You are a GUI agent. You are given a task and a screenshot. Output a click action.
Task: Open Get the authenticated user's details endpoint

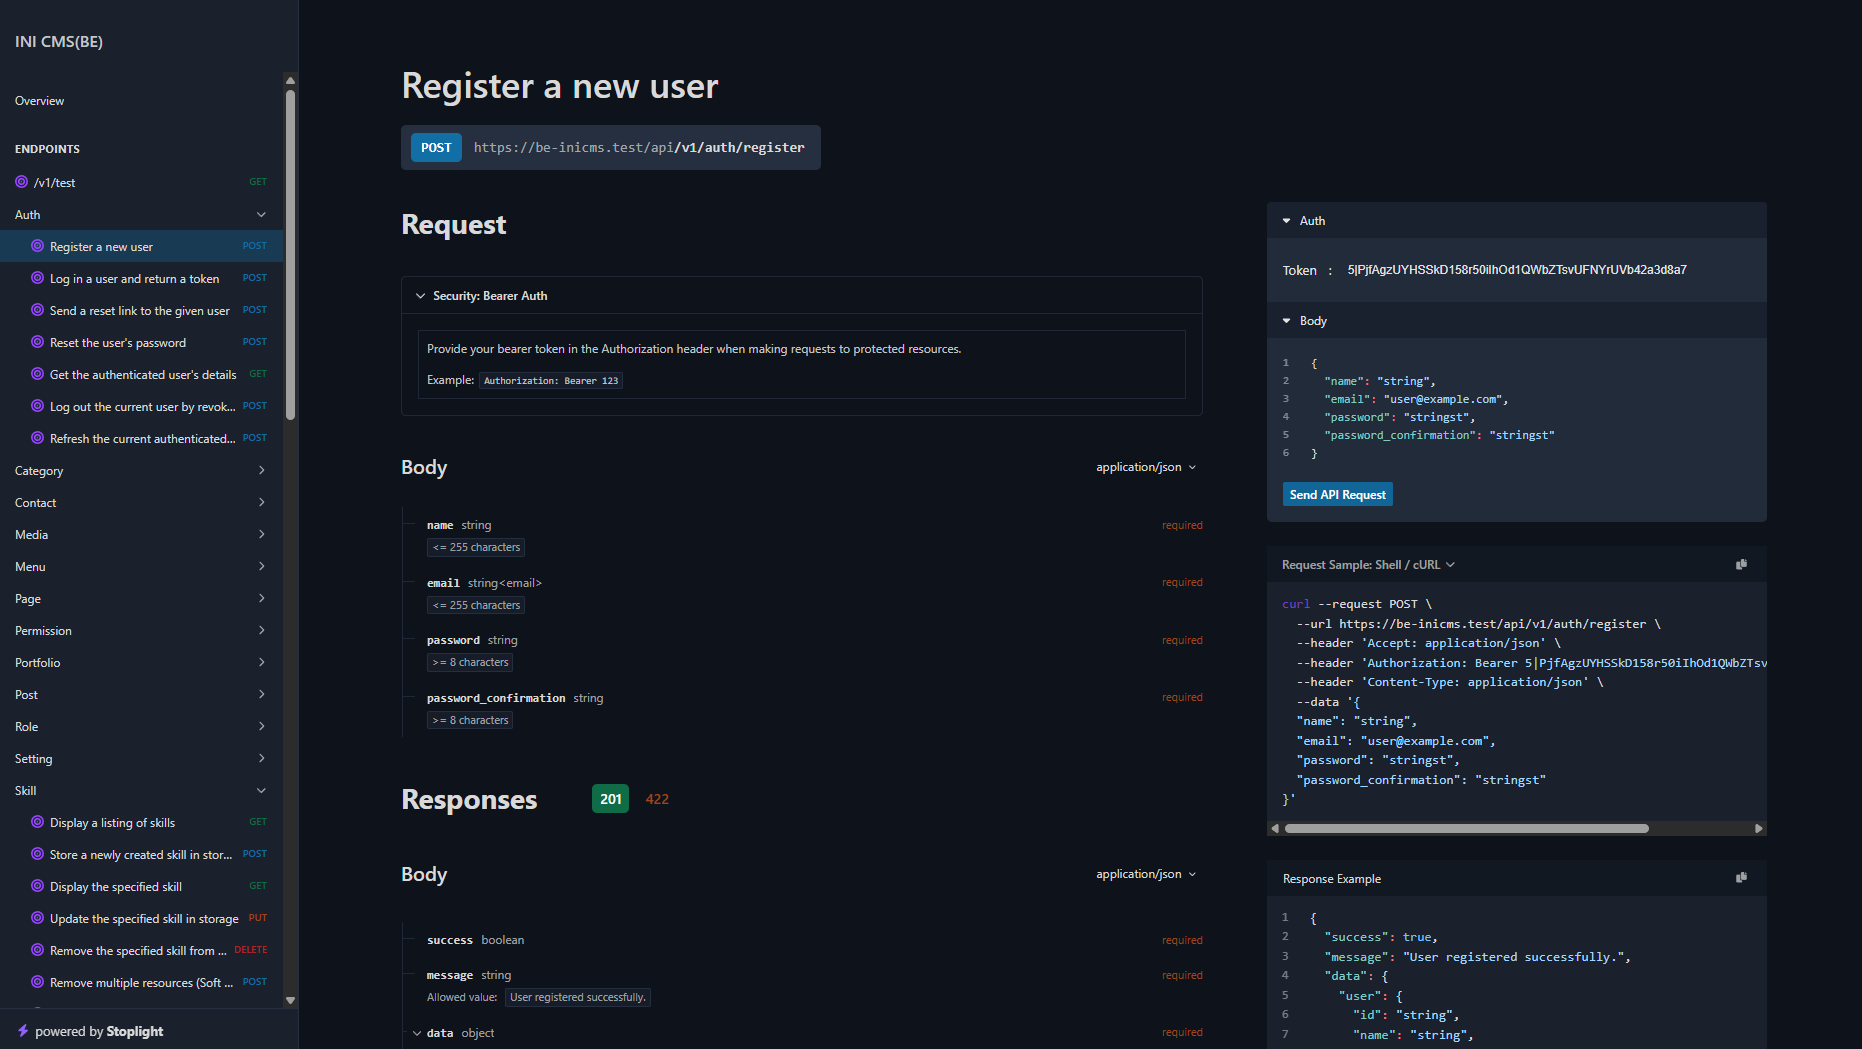[x=141, y=375]
